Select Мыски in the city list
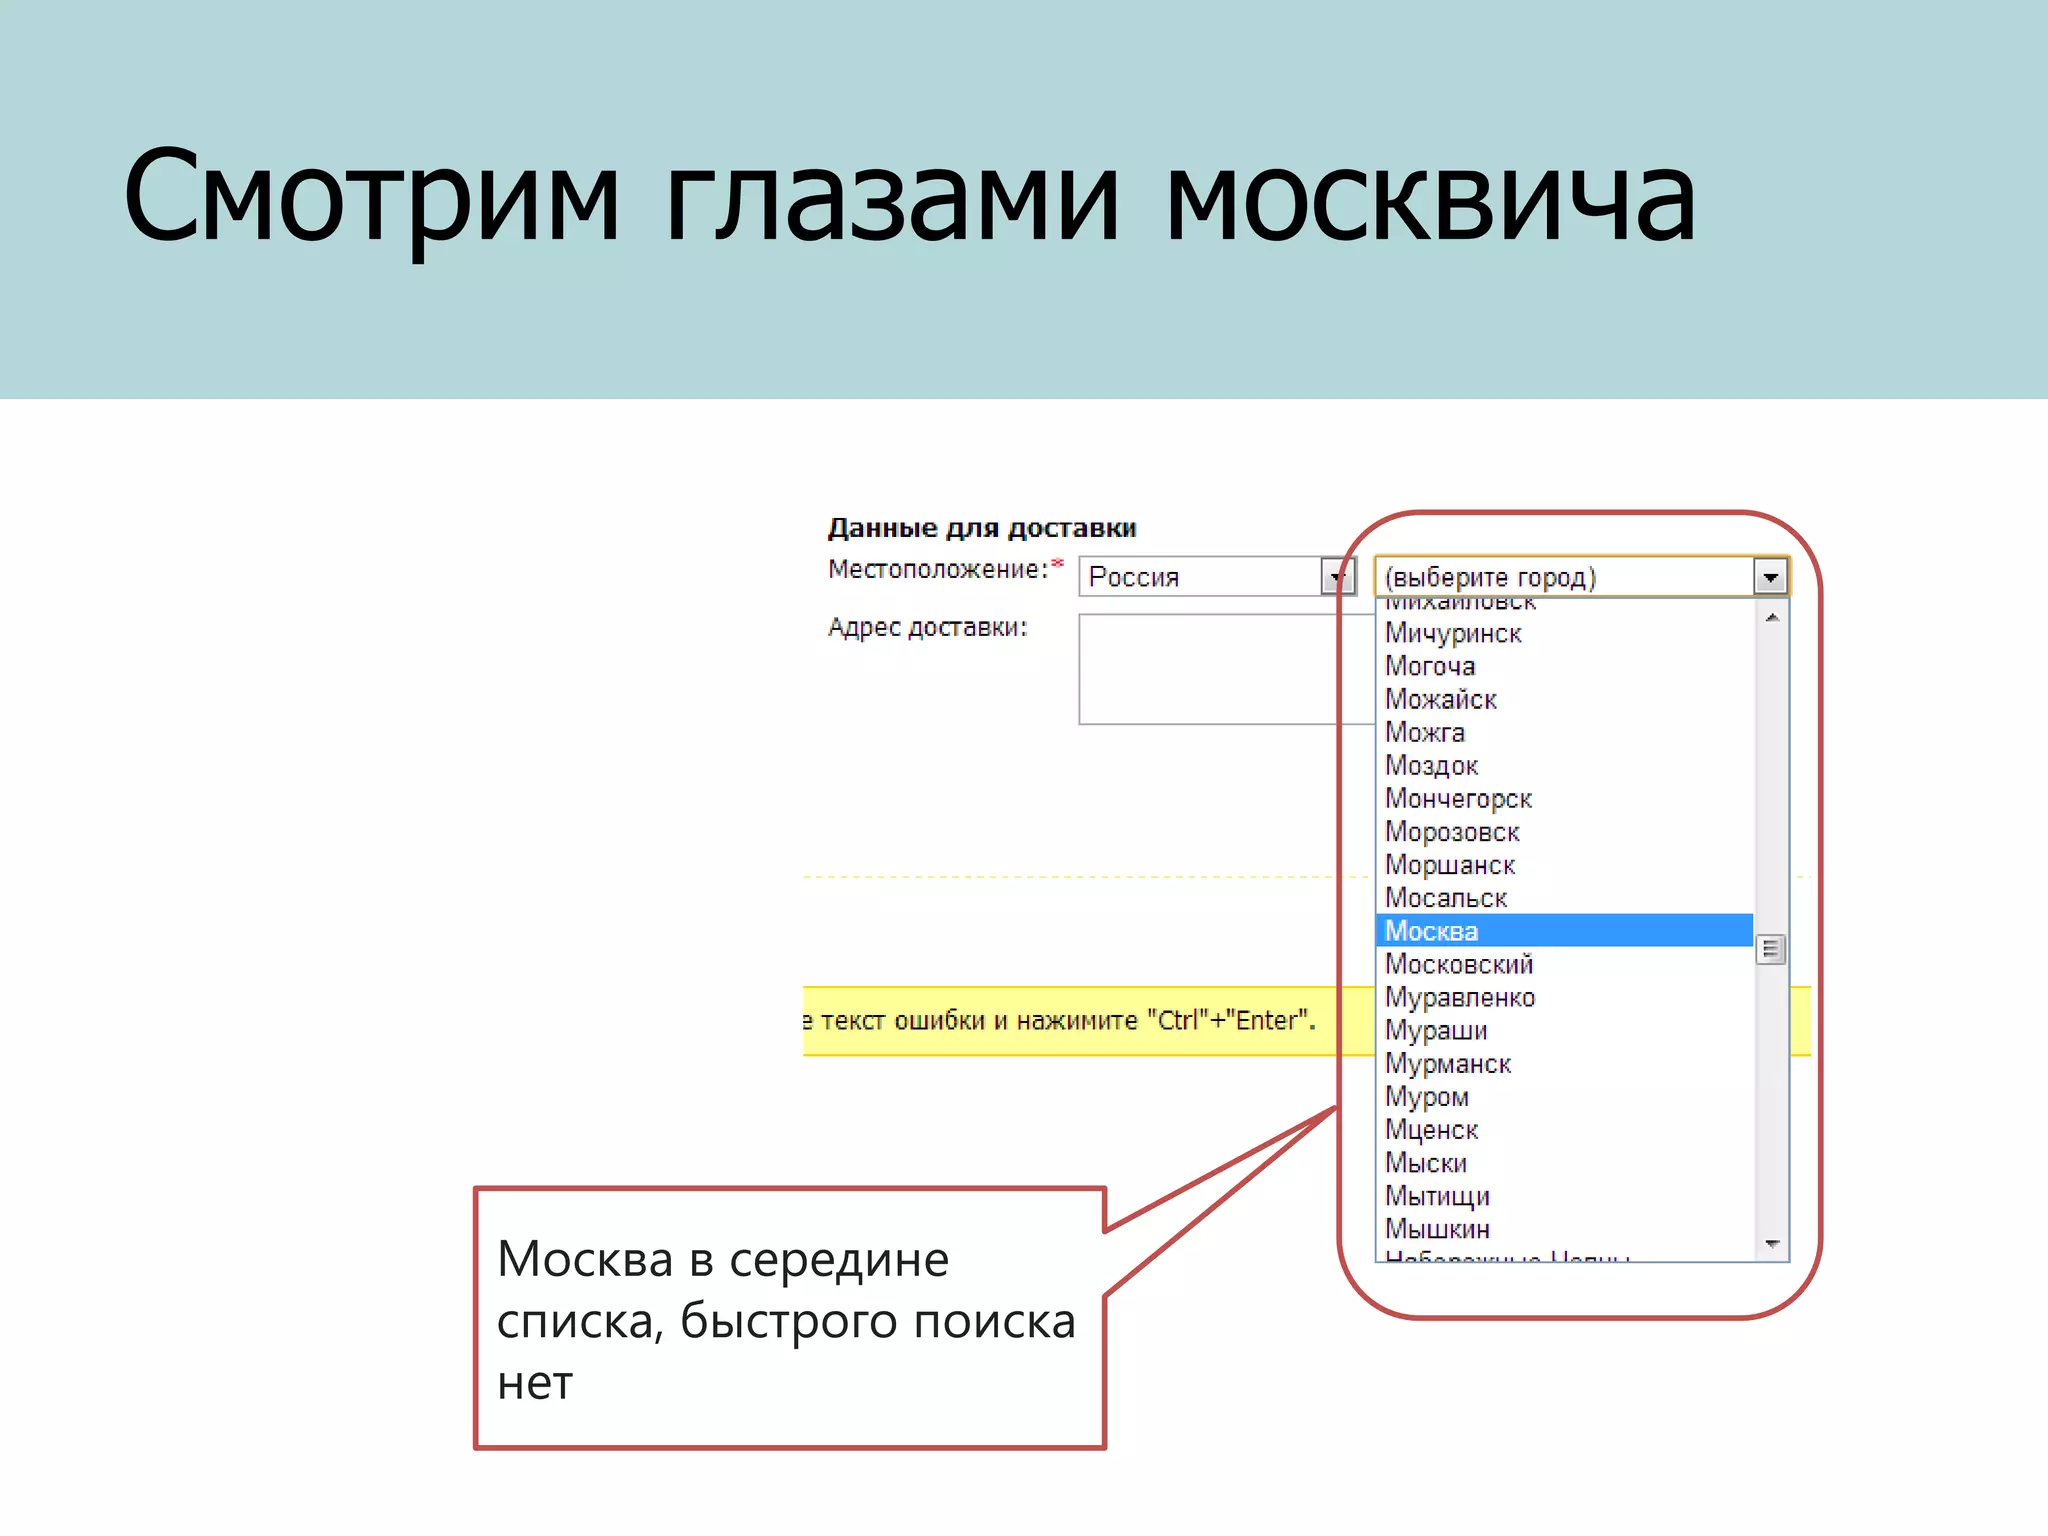The width and height of the screenshot is (2048, 1536). [x=1565, y=1162]
